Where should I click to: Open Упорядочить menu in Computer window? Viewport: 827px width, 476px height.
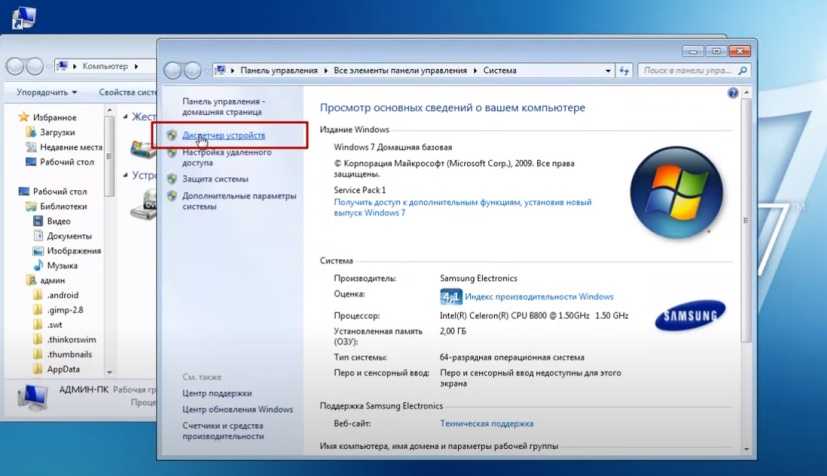[x=46, y=92]
